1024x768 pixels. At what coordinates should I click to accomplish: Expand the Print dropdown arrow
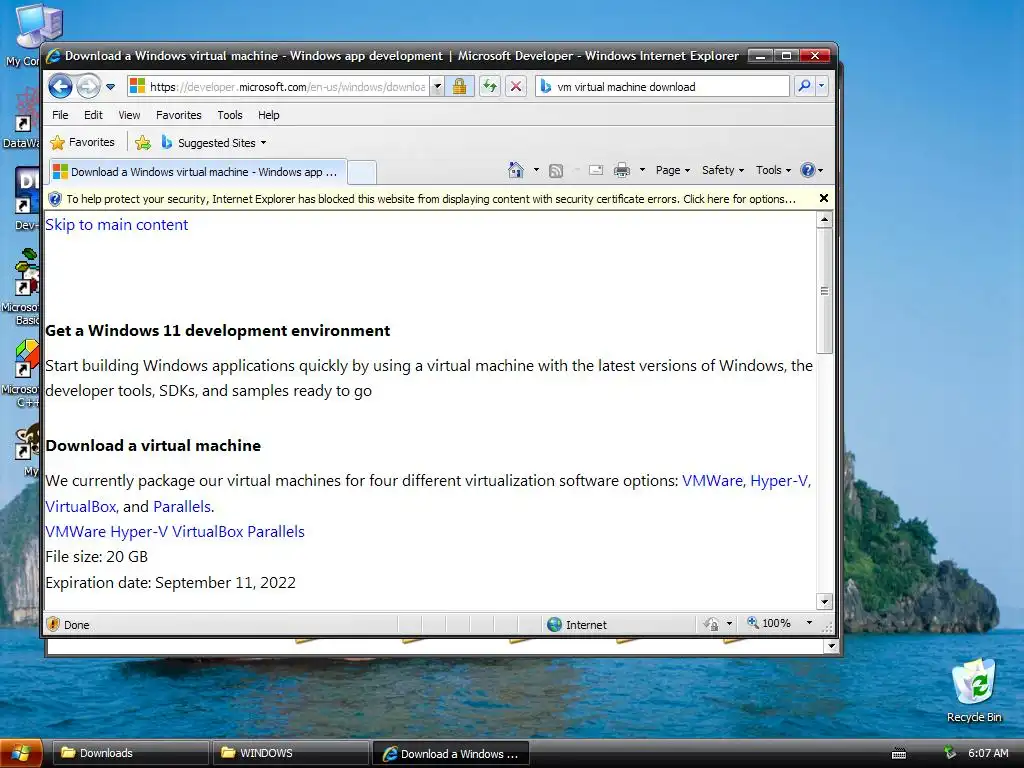pyautogui.click(x=643, y=170)
